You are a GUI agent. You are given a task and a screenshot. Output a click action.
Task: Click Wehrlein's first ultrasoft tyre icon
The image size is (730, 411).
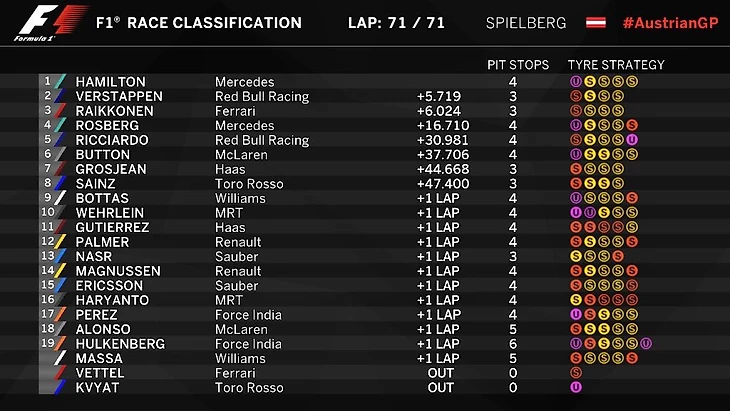point(576,213)
